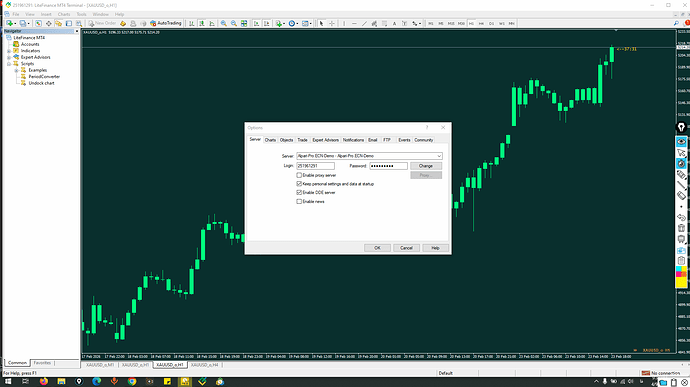Toggle the eye visibility icon in side panel
Viewport: 690px width, 387px height.
pyautogui.click(x=681, y=142)
